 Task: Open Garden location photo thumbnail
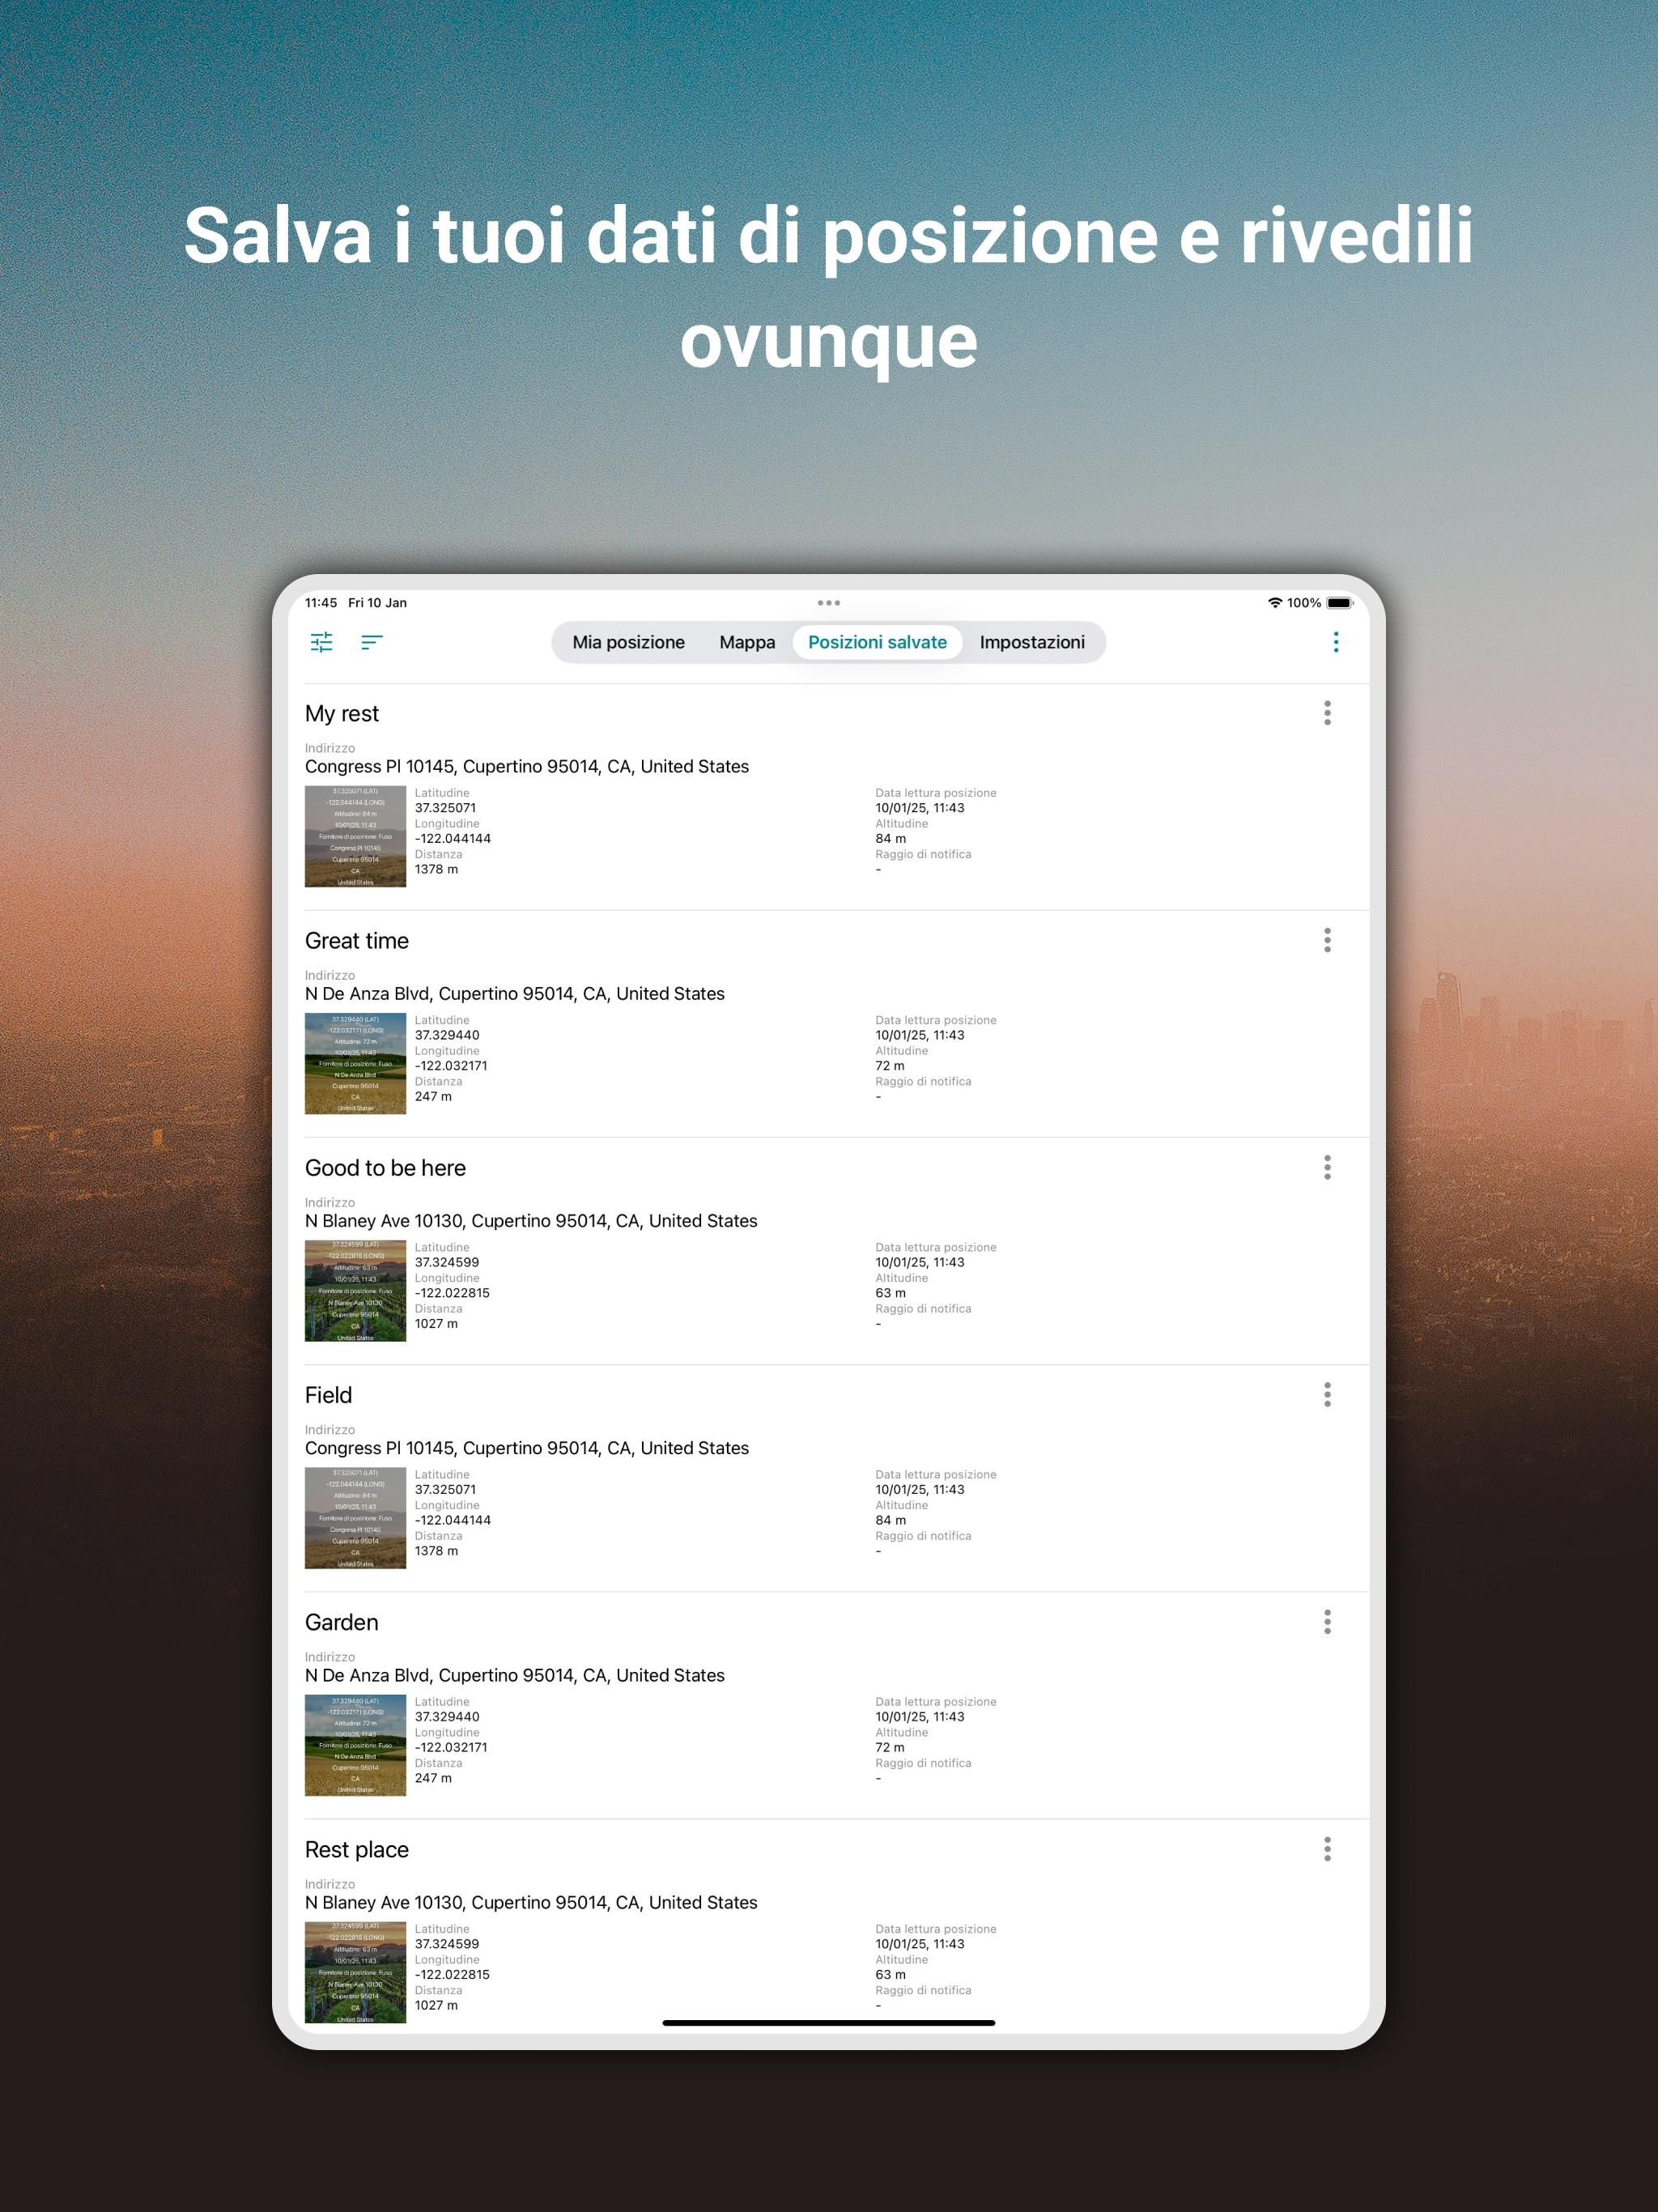click(355, 1745)
